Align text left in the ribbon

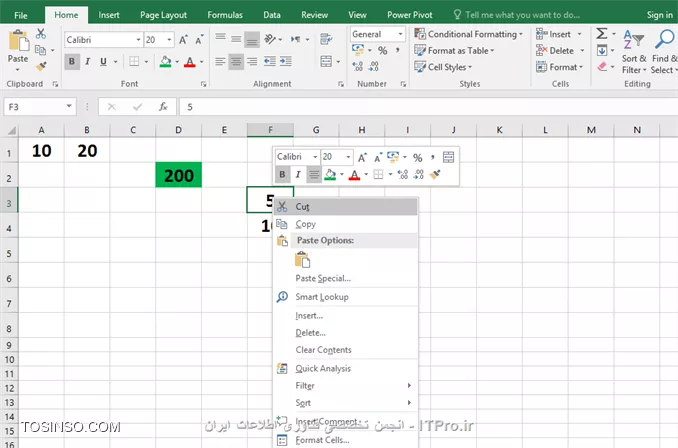(x=221, y=61)
